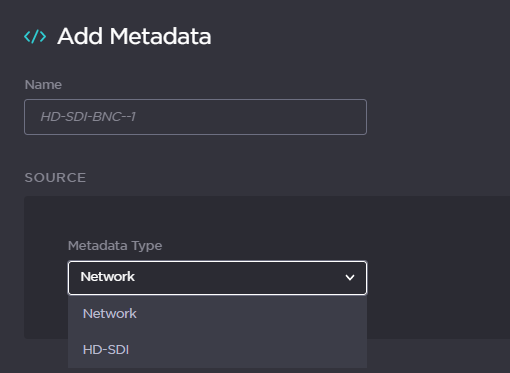
Task: Click the code brackets icon beside Add Metadata
Action: pyautogui.click(x=35, y=36)
